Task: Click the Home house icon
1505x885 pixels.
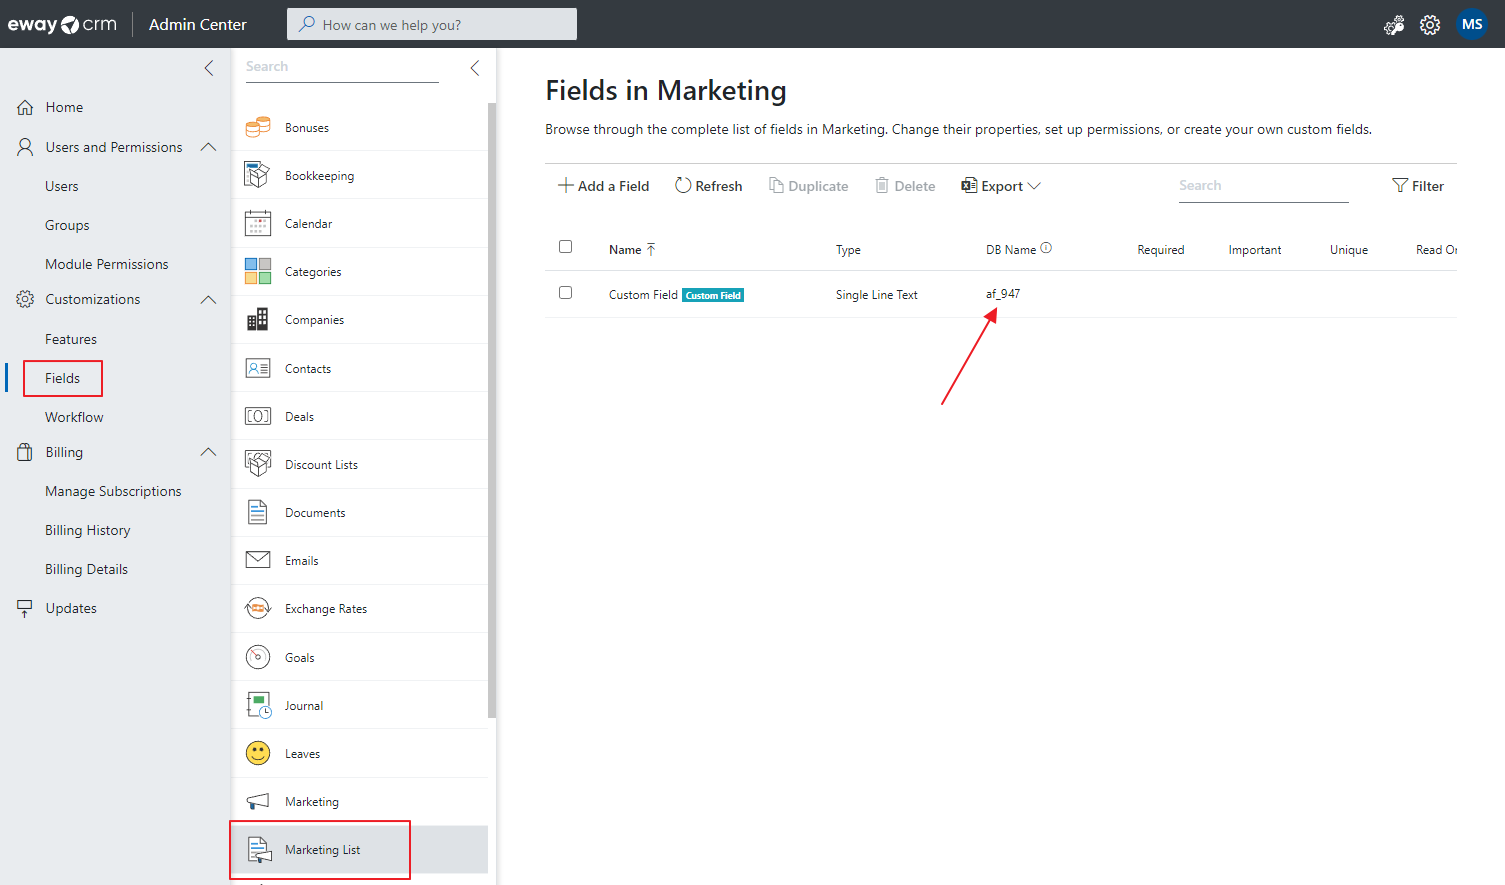Action: point(25,107)
